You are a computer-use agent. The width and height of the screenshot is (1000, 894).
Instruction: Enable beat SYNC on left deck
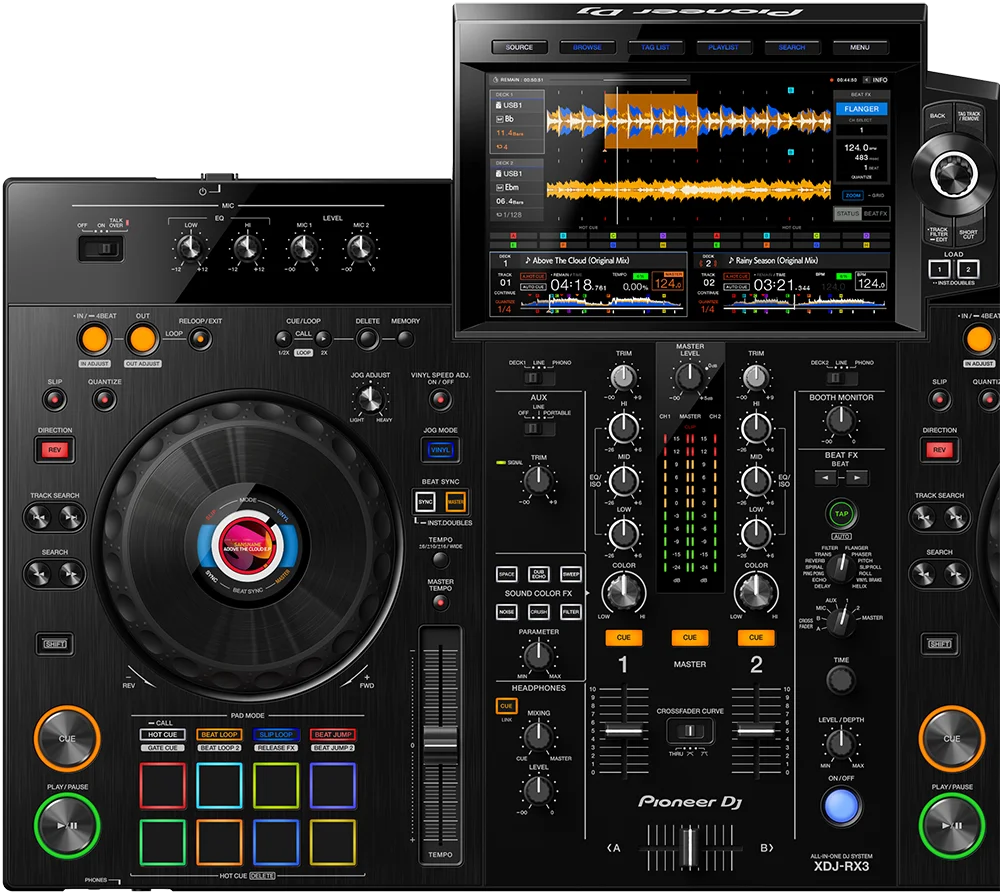point(425,502)
